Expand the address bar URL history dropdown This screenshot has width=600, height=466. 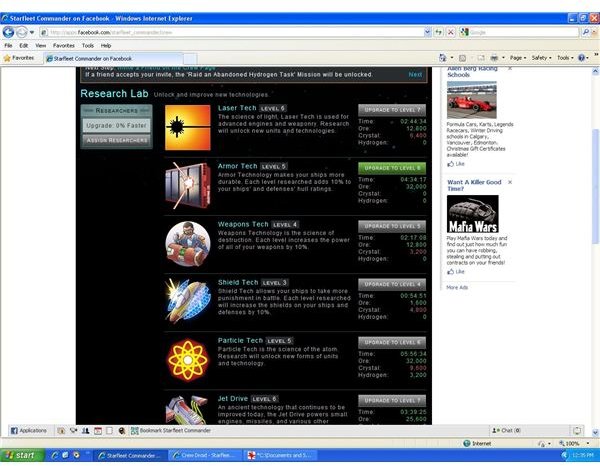click(x=427, y=33)
